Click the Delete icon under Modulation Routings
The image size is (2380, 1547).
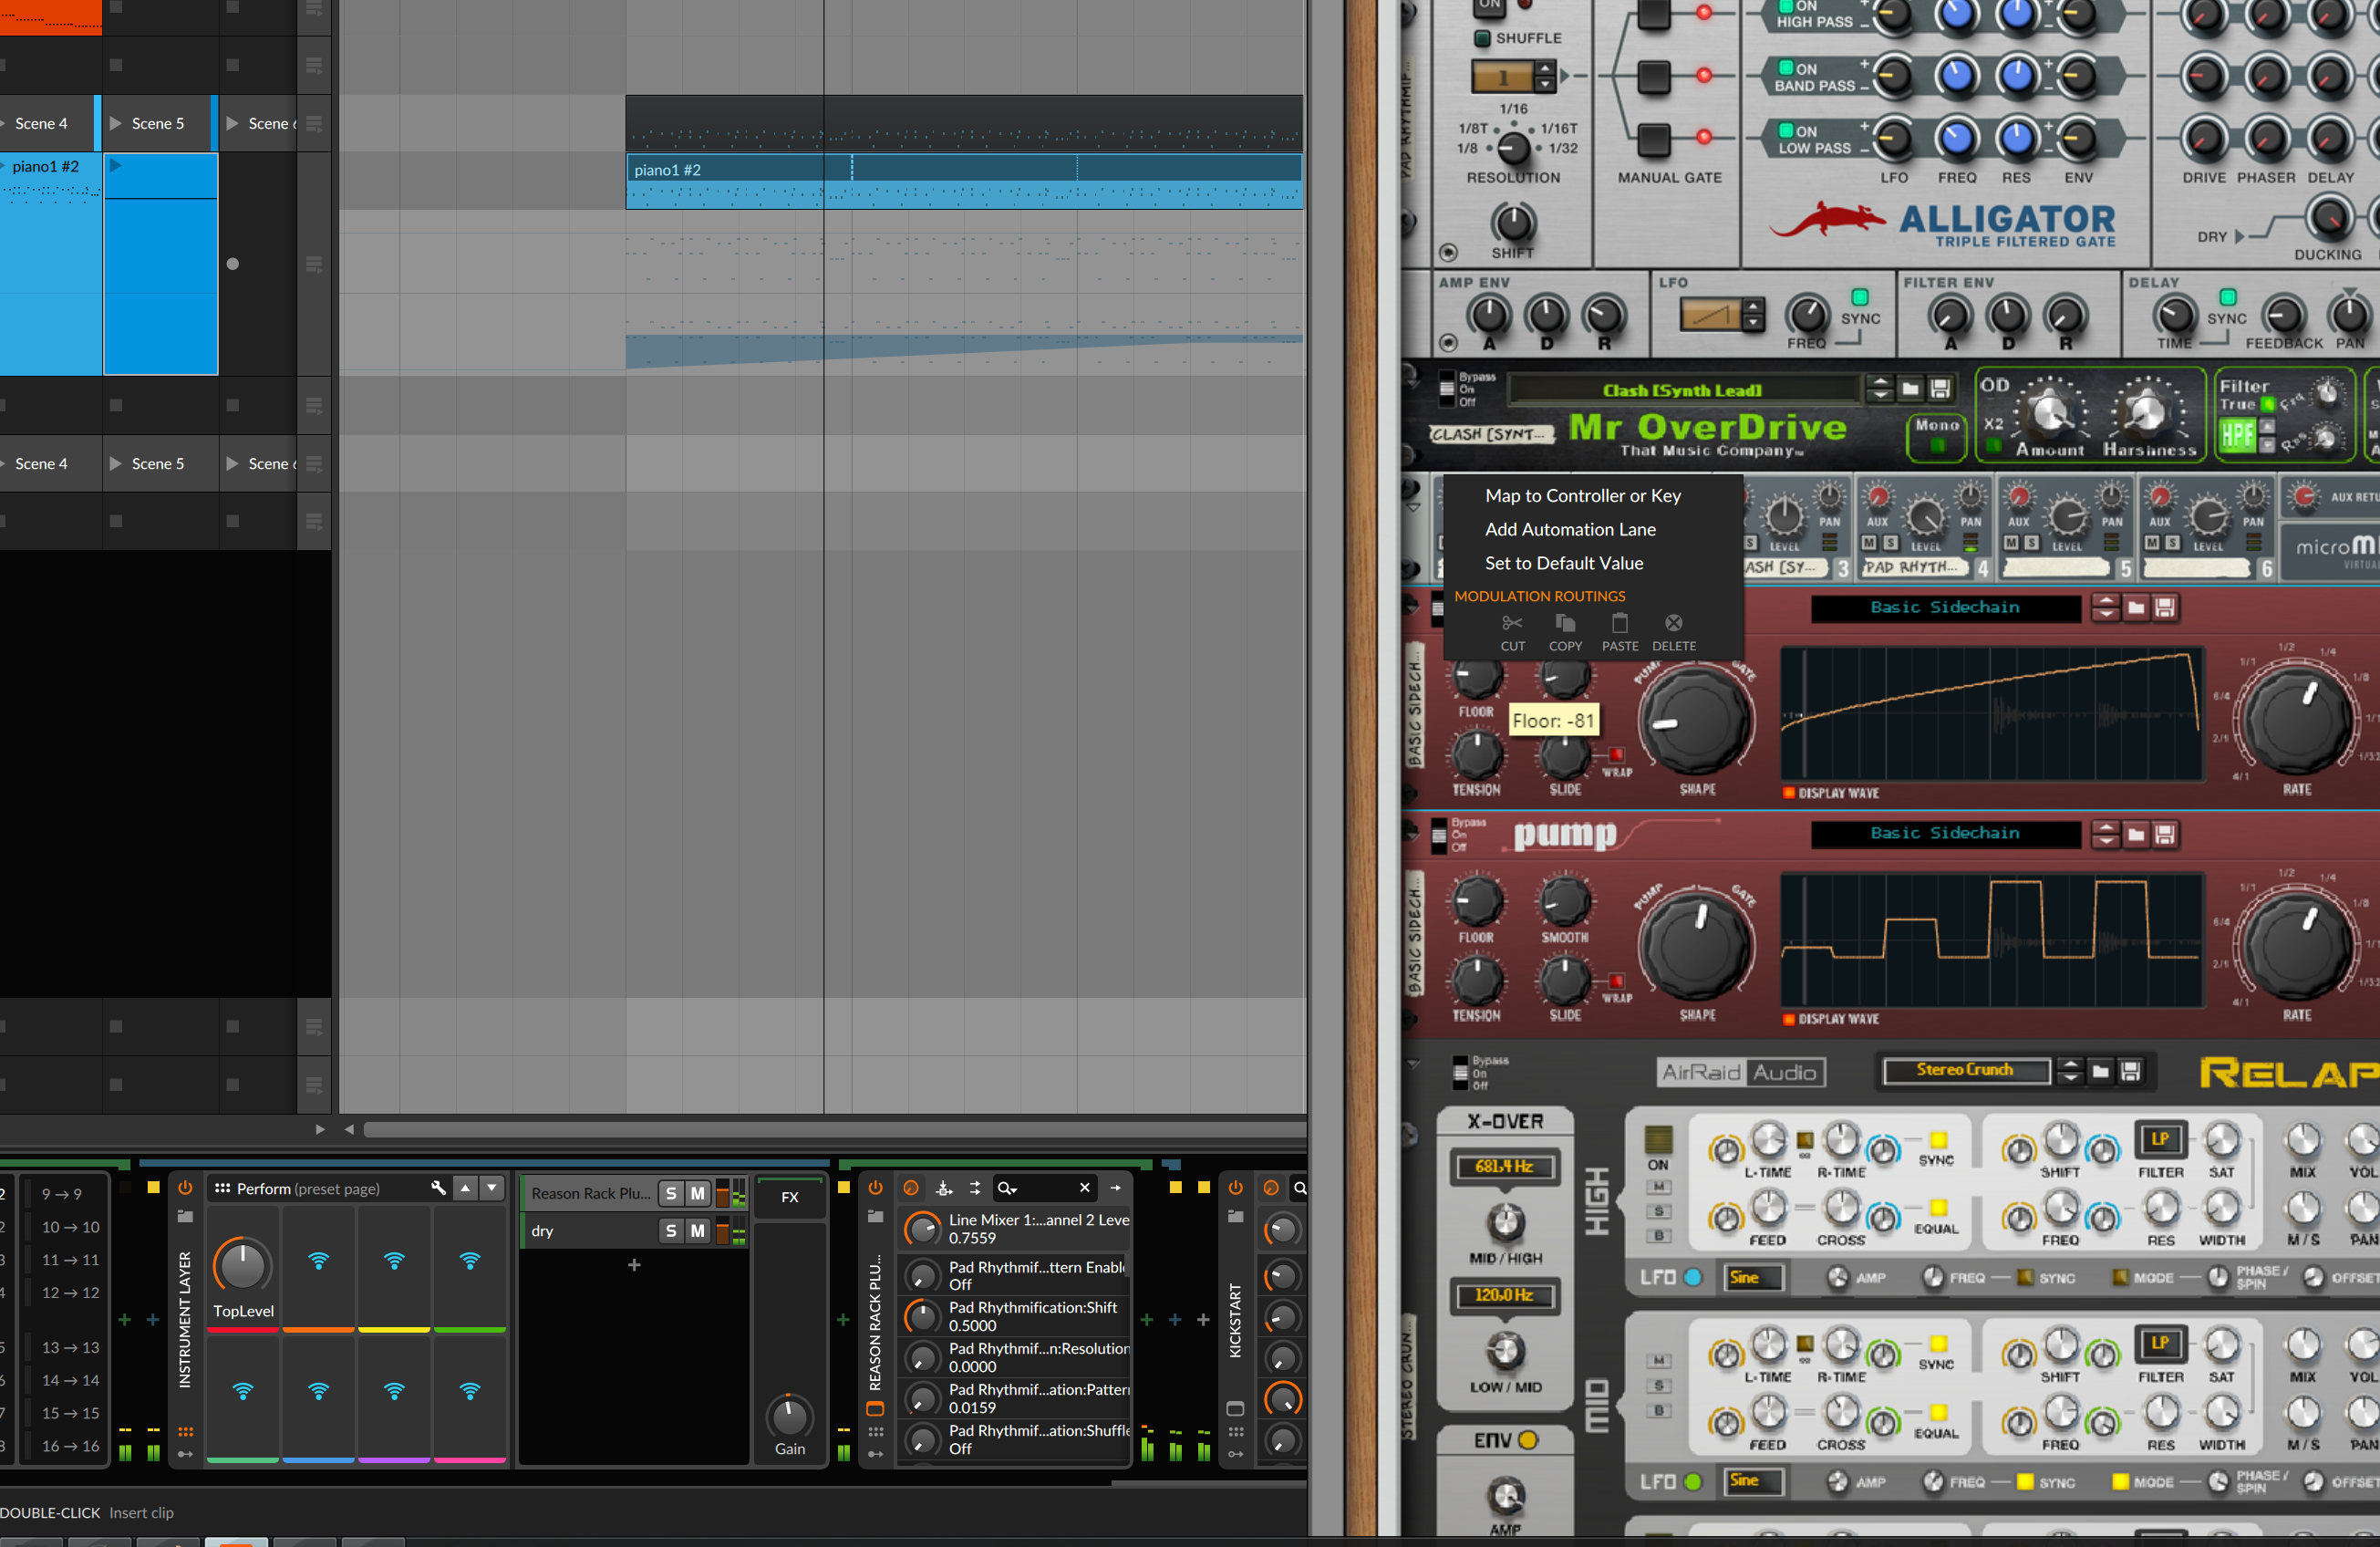(x=1674, y=623)
